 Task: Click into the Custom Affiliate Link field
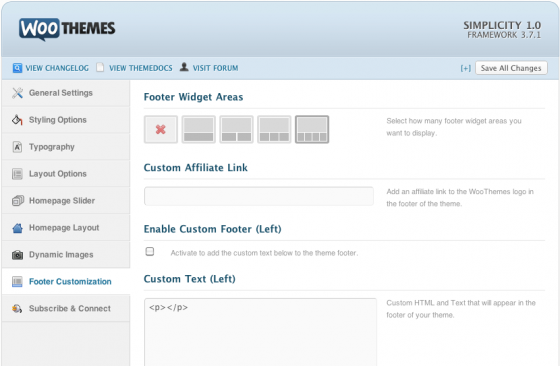(259, 196)
